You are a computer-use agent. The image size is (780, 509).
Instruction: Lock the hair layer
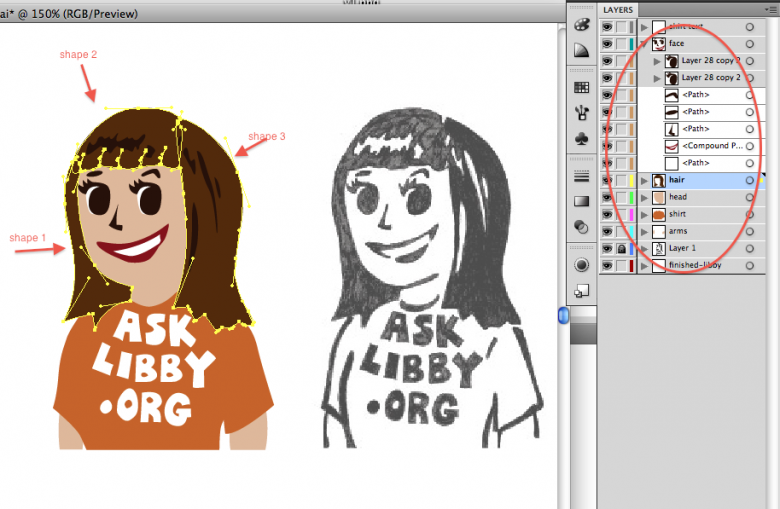[621, 181]
